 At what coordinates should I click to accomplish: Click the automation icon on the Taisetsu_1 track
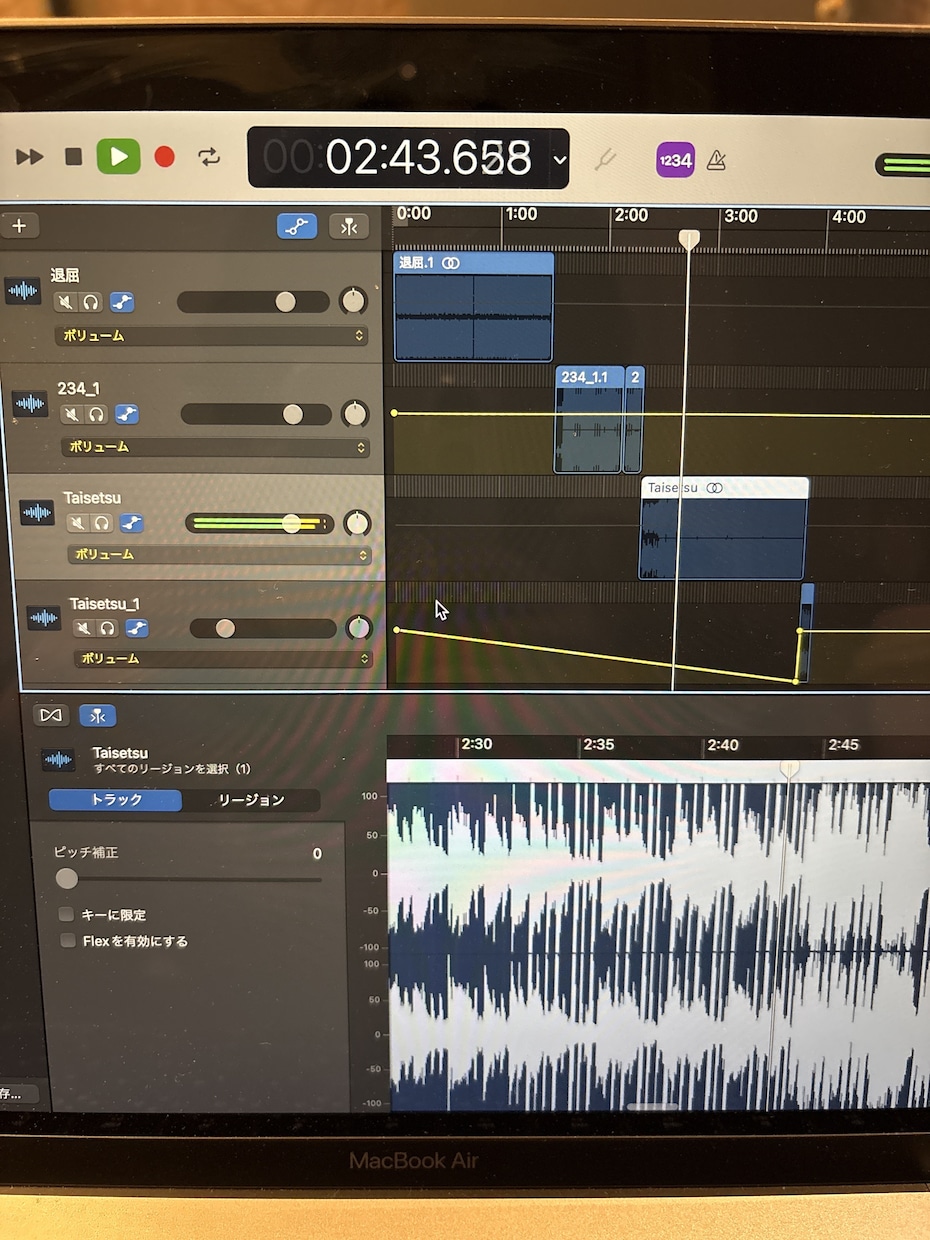pyautogui.click(x=136, y=628)
